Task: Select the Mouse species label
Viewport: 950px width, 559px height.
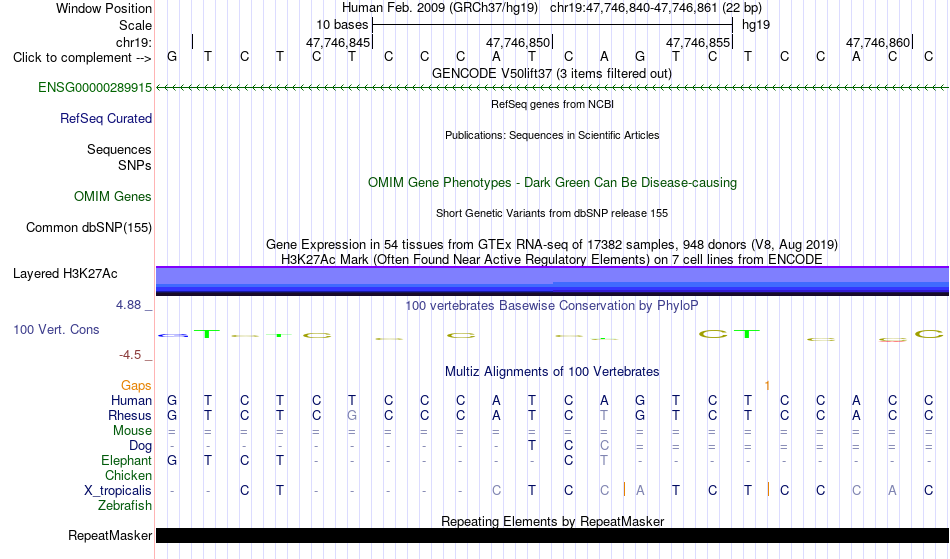Action: tap(132, 431)
